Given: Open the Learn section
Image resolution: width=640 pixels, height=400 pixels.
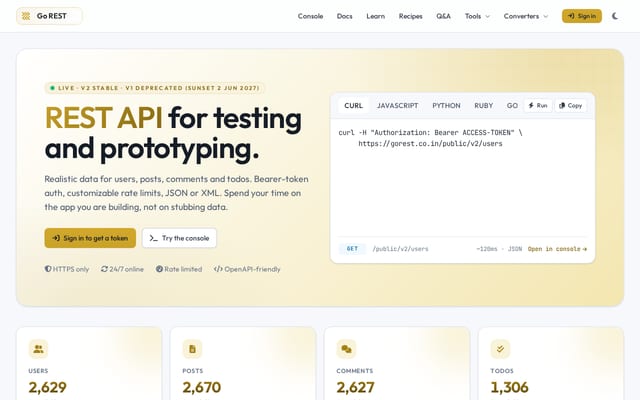Looking at the screenshot, I should point(376,16).
